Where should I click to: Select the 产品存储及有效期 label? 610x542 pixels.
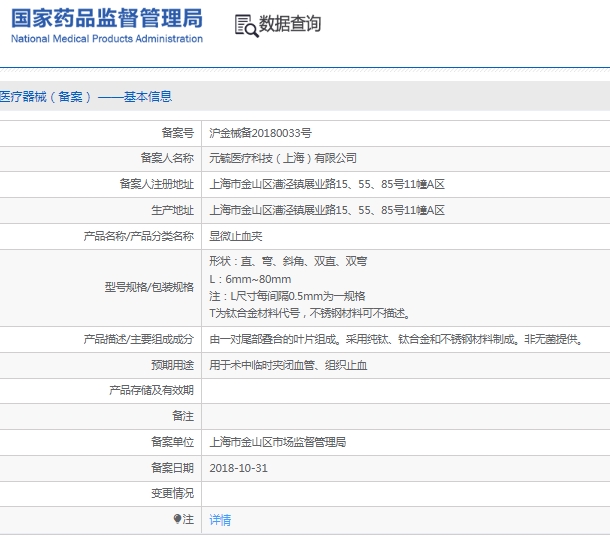click(151, 390)
